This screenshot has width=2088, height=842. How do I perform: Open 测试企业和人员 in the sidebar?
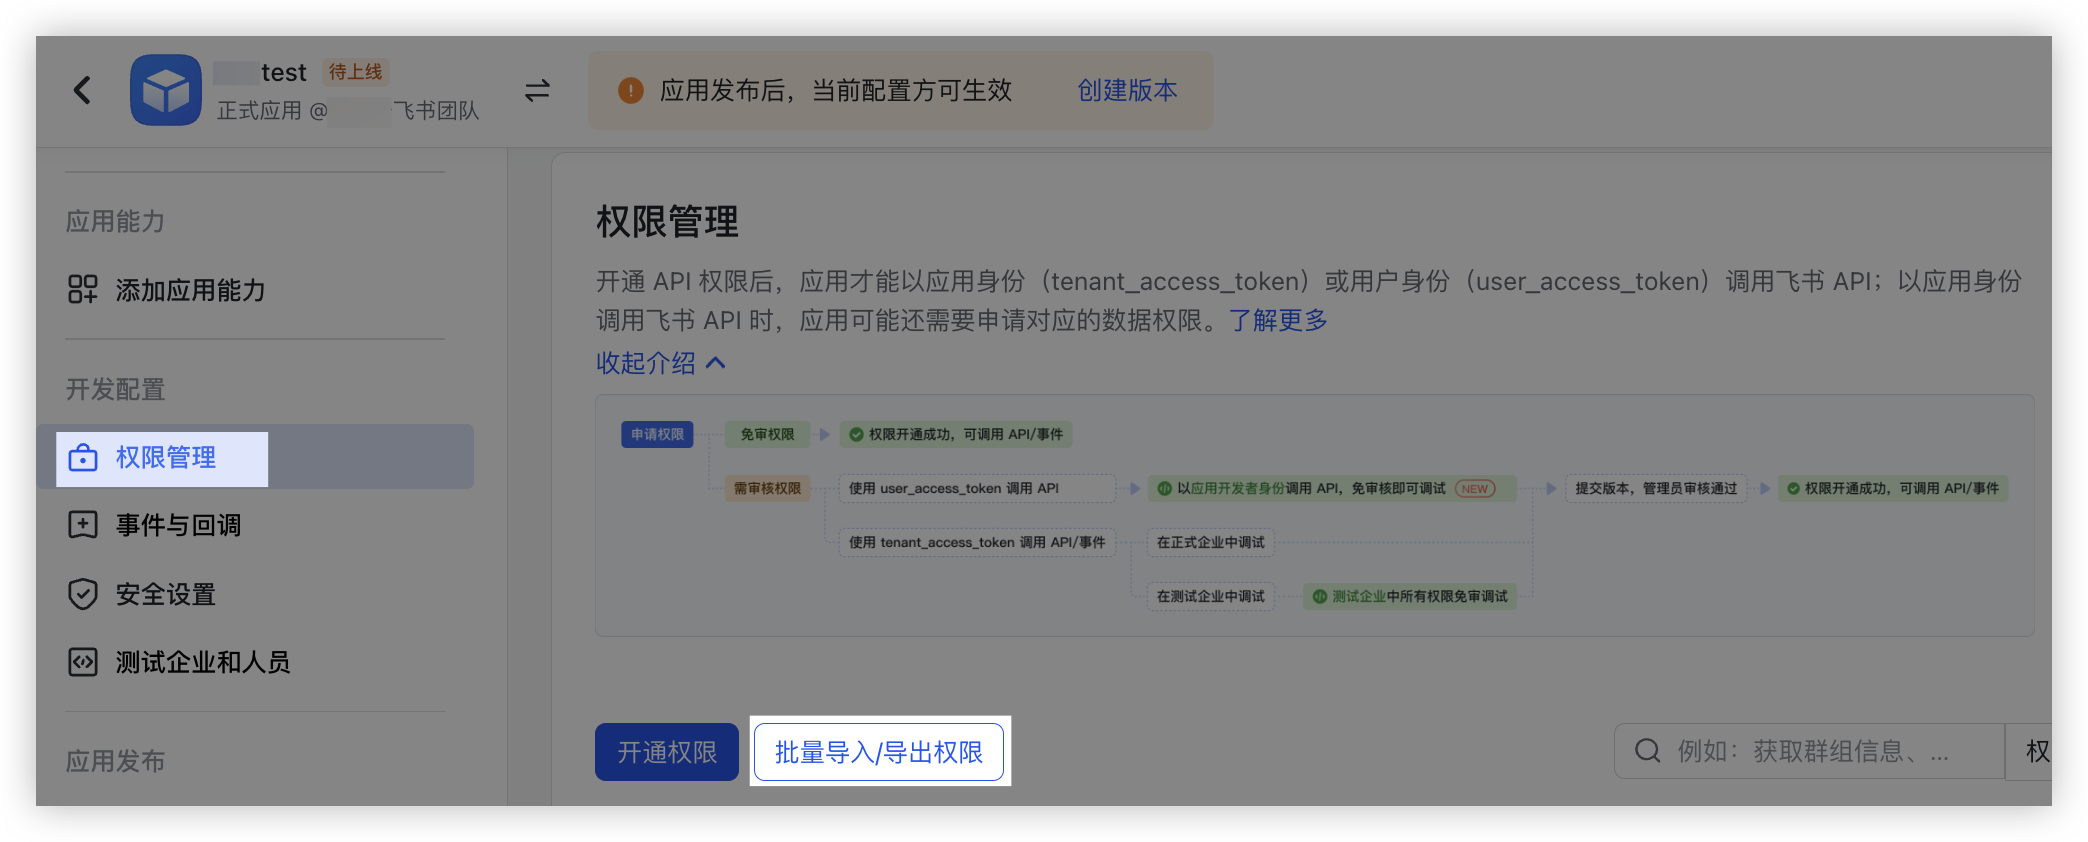point(202,662)
